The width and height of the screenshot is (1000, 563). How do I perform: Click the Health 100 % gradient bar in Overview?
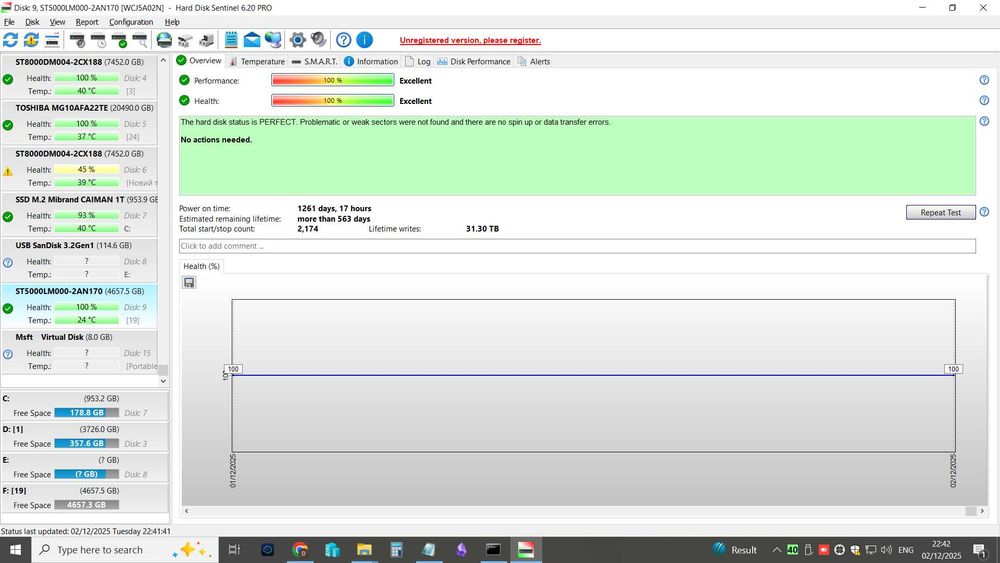[332, 101]
